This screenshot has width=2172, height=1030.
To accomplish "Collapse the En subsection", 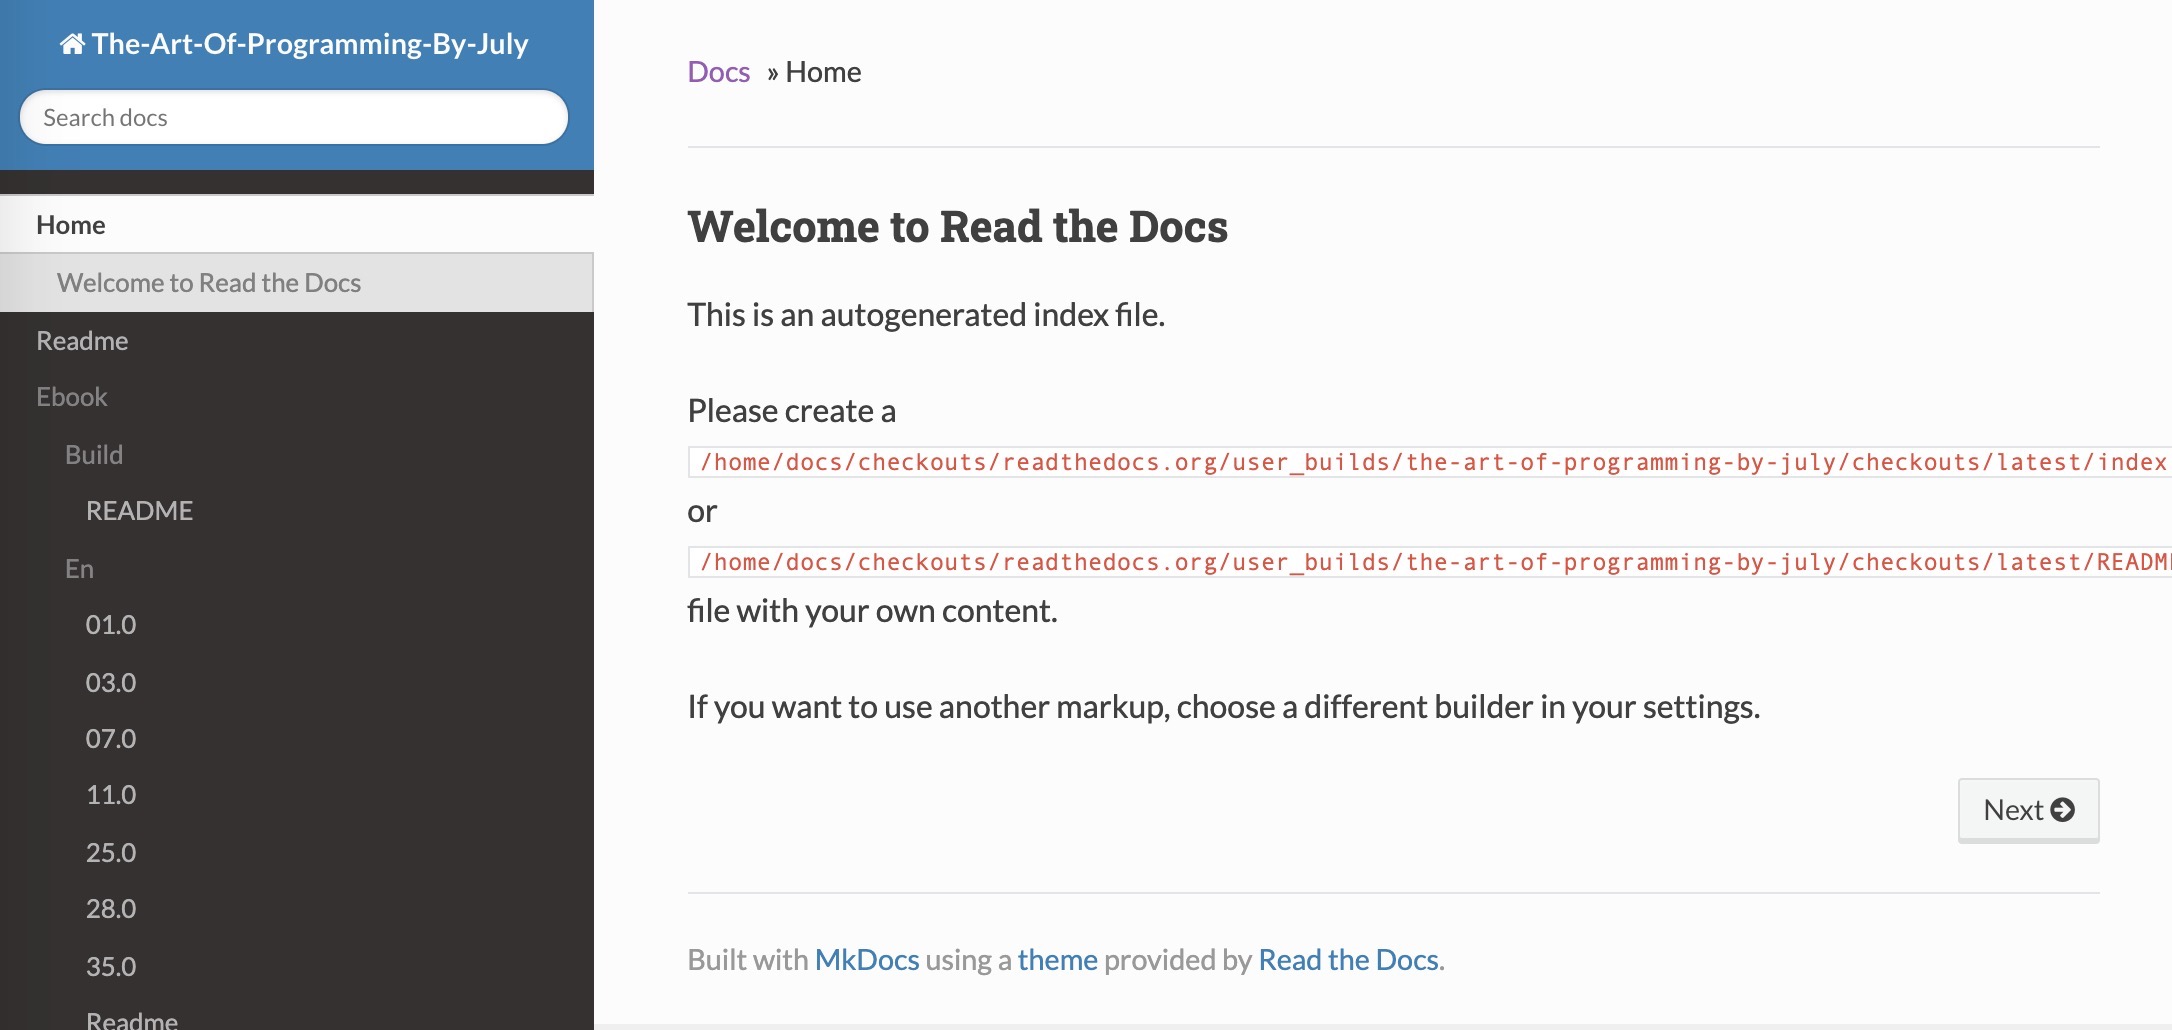I will [79, 569].
